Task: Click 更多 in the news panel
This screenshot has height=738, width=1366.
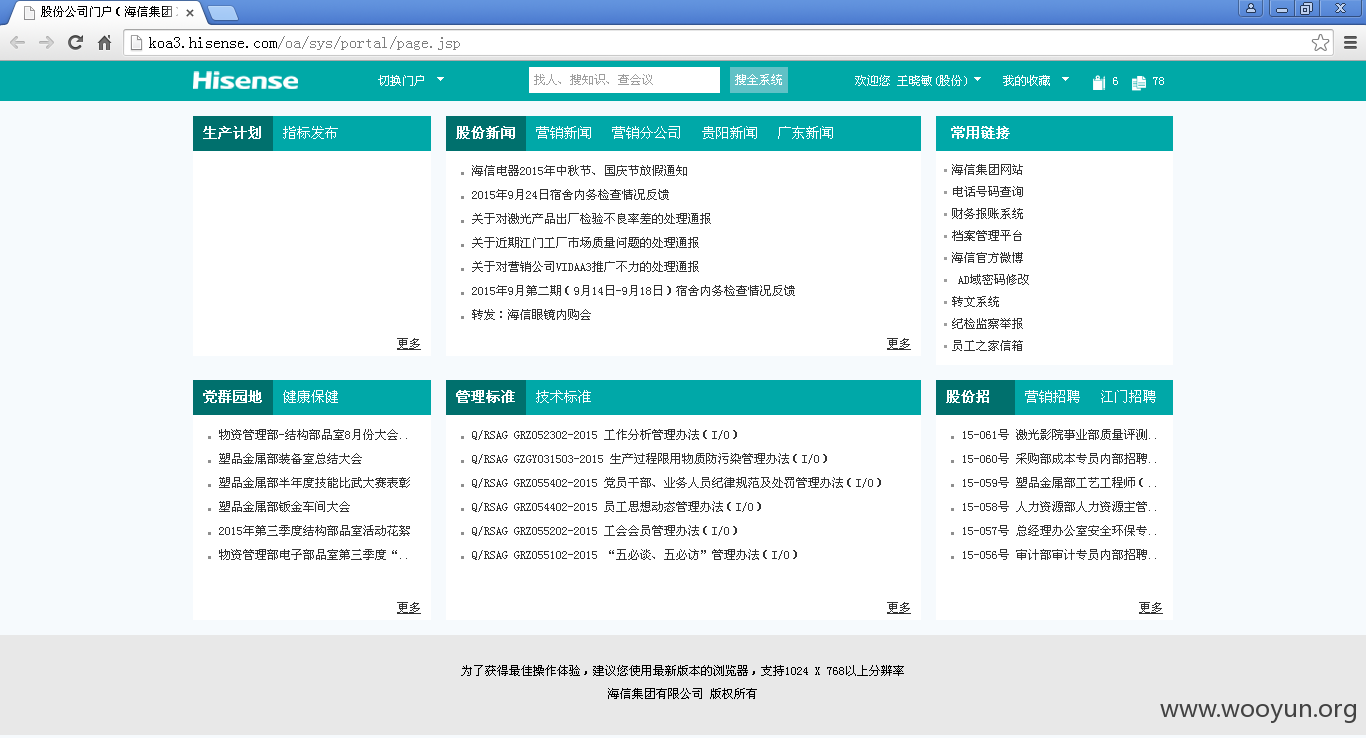Action: [899, 344]
